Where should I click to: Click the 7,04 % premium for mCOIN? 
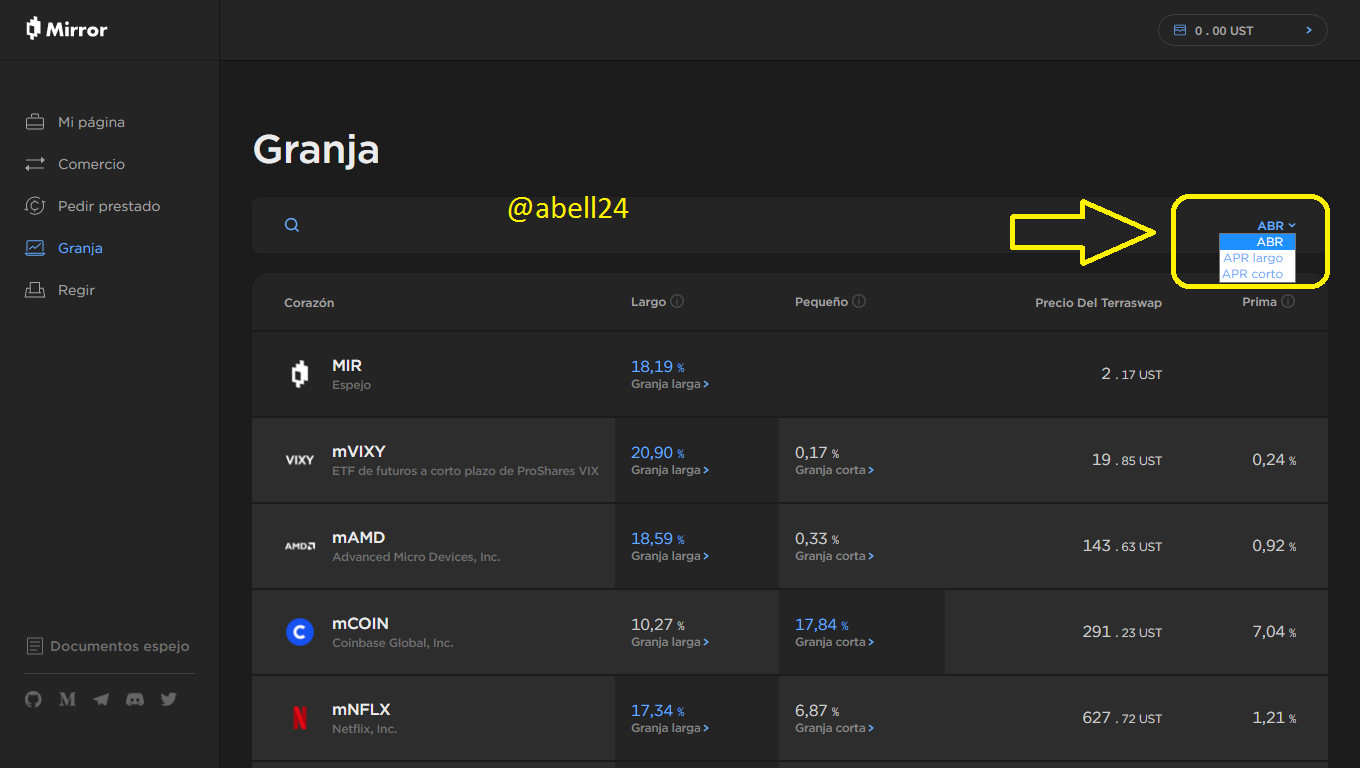tap(1274, 632)
